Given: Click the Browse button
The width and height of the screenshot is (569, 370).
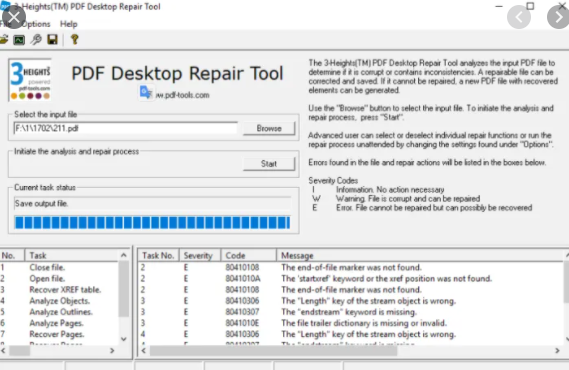Looking at the screenshot, I should coord(269,128).
